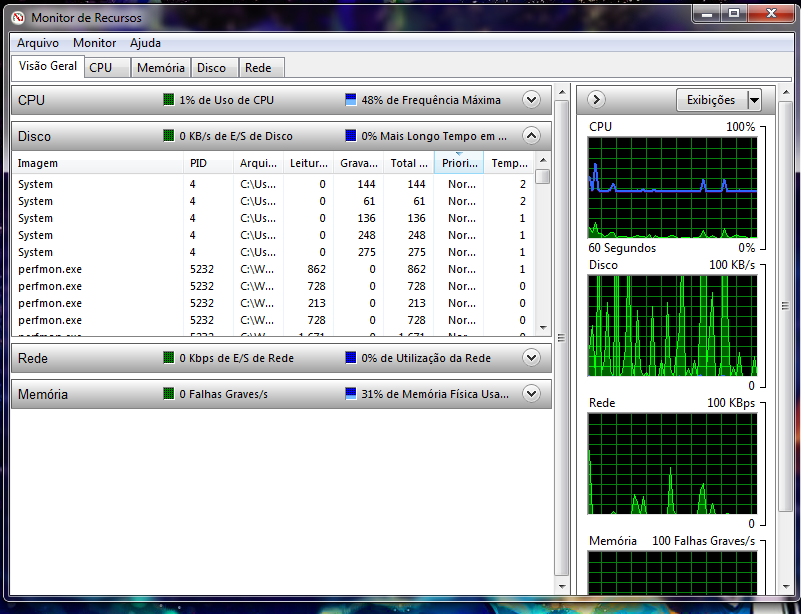Click the disk list scrollbar thumb
801x614 pixels.
(543, 176)
